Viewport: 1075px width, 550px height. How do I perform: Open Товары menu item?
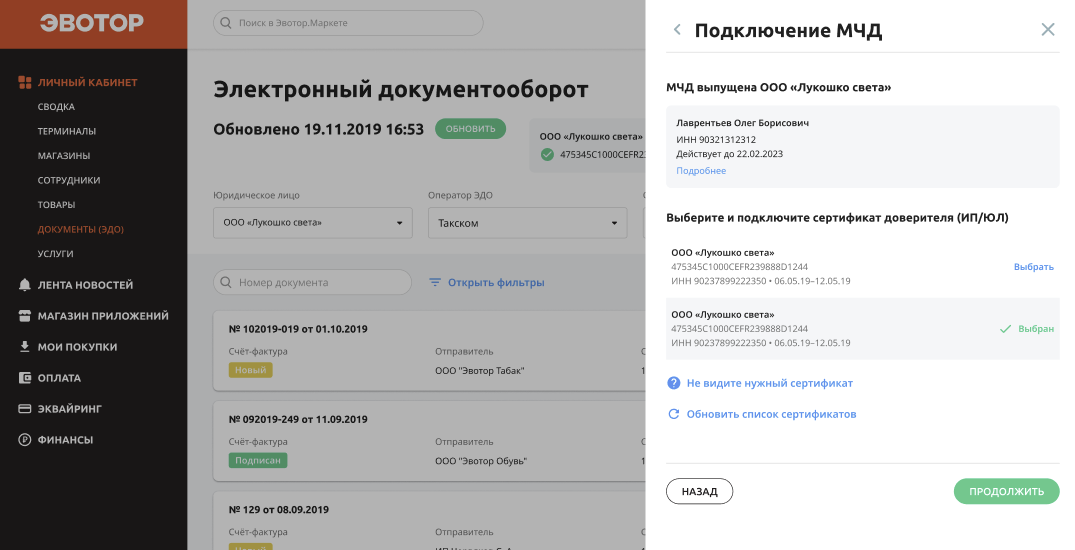56,205
